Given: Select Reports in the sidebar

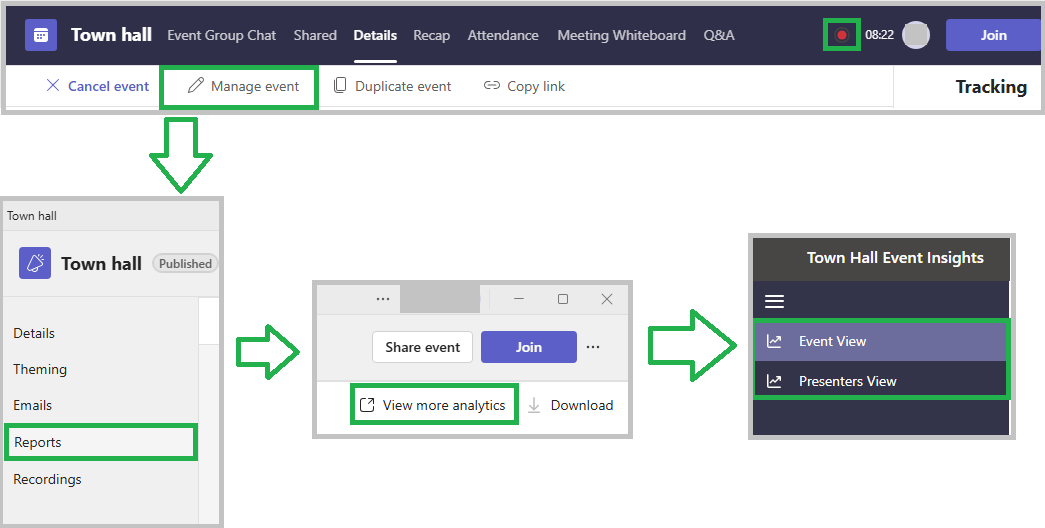Looking at the screenshot, I should tap(101, 442).
